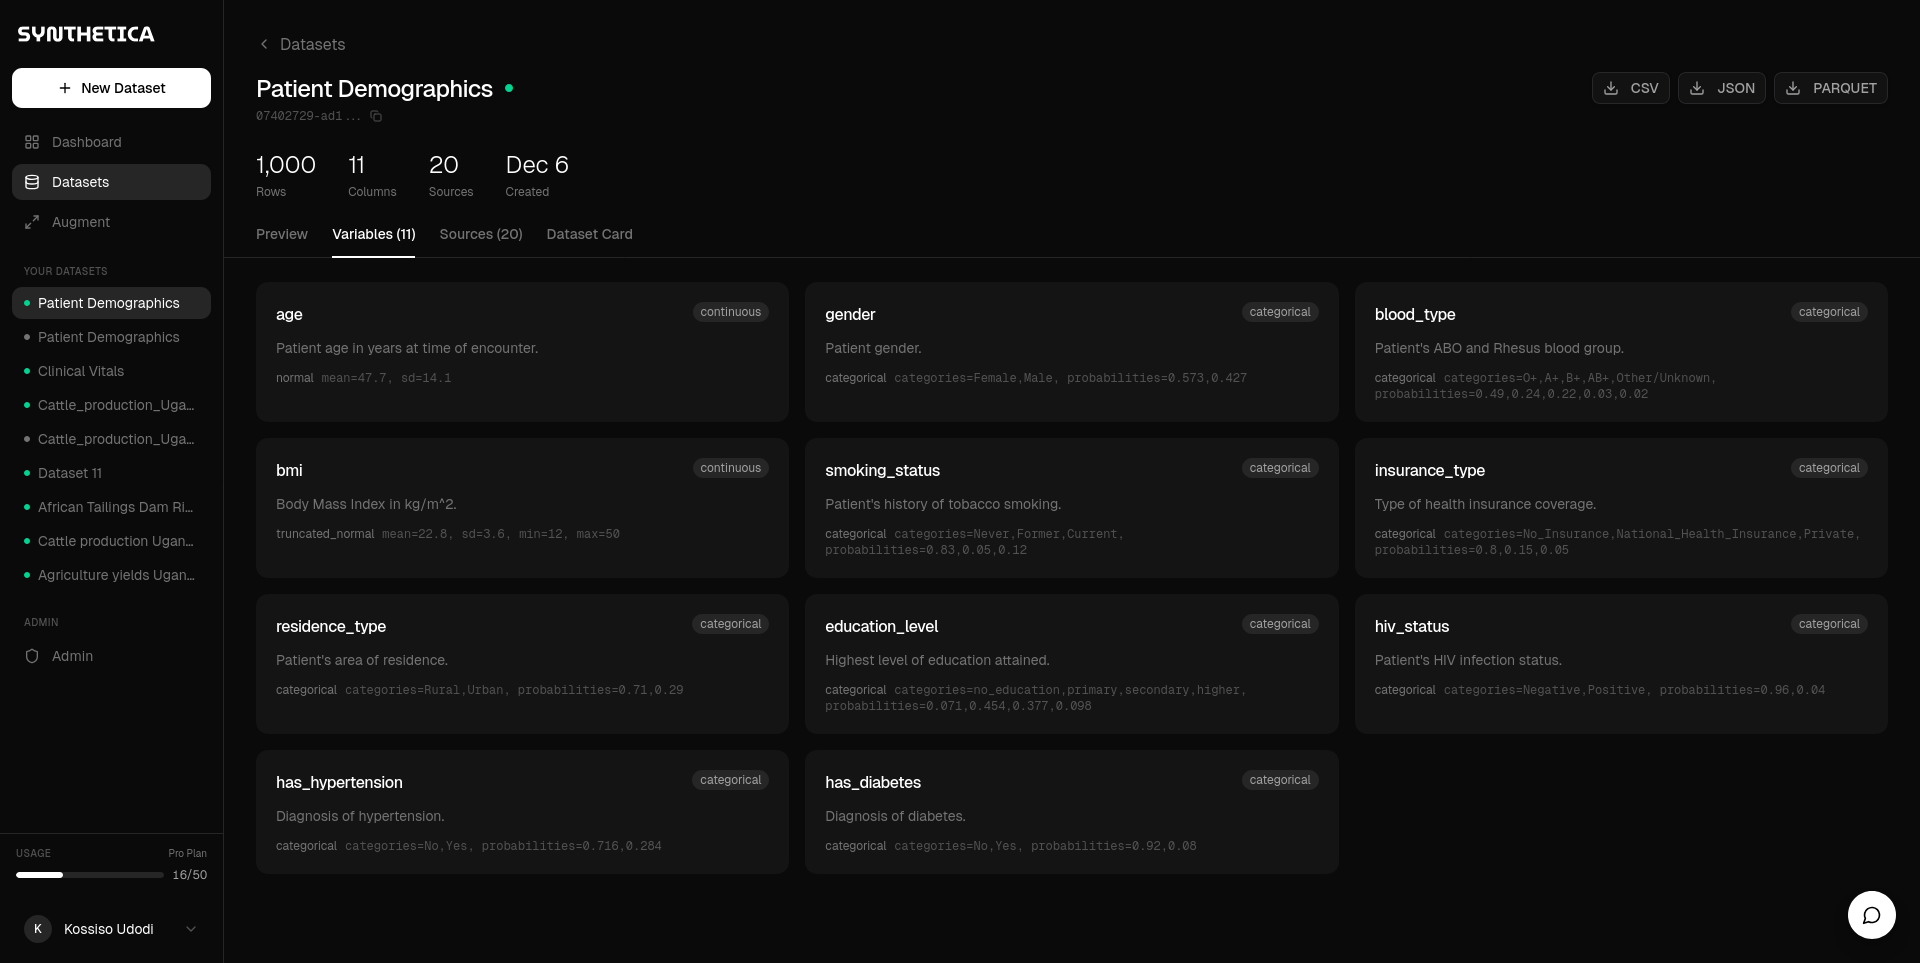1920x963 pixels.
Task: Click the 16/50 usage count
Action: (x=189, y=875)
